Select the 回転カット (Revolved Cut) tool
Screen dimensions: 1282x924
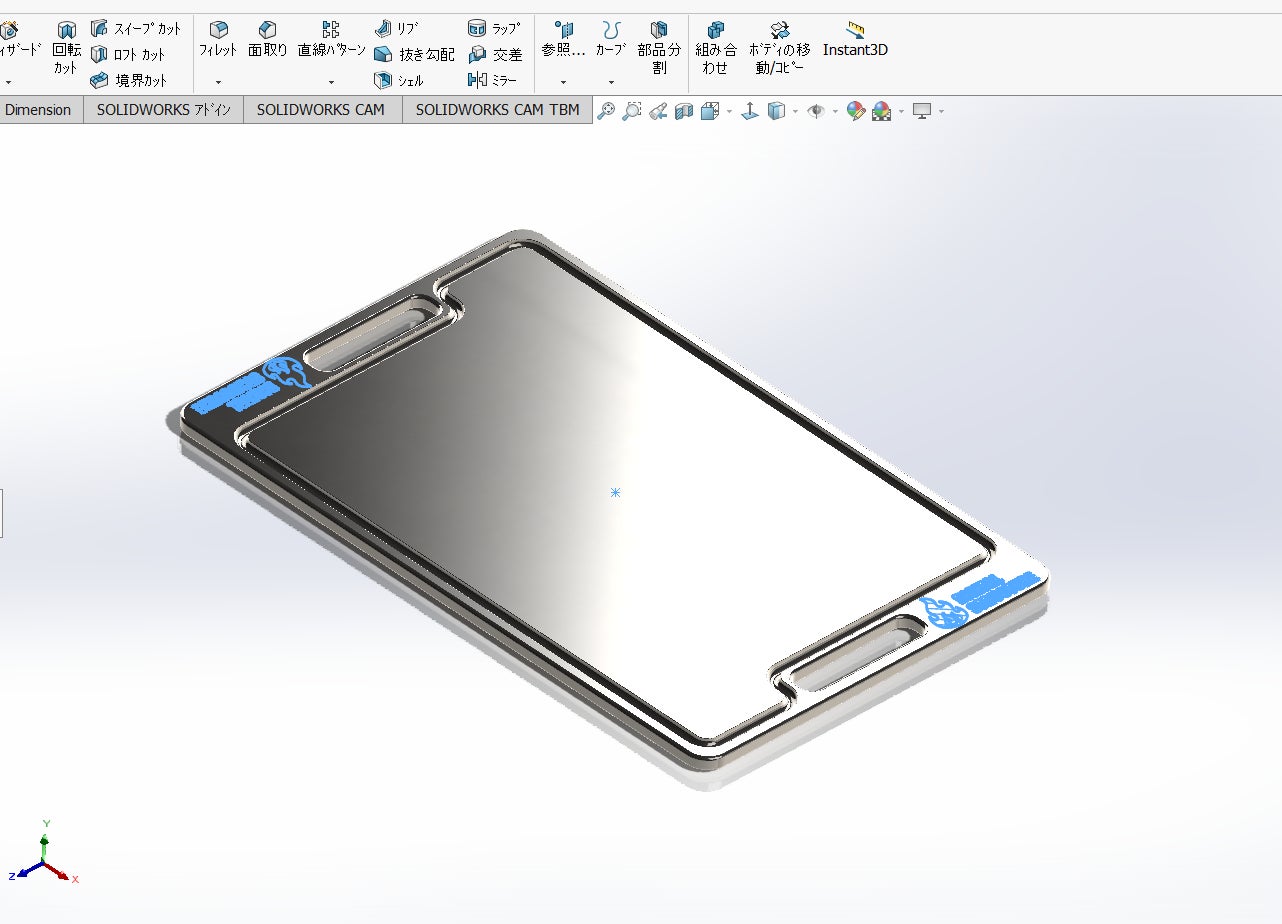pos(66,48)
